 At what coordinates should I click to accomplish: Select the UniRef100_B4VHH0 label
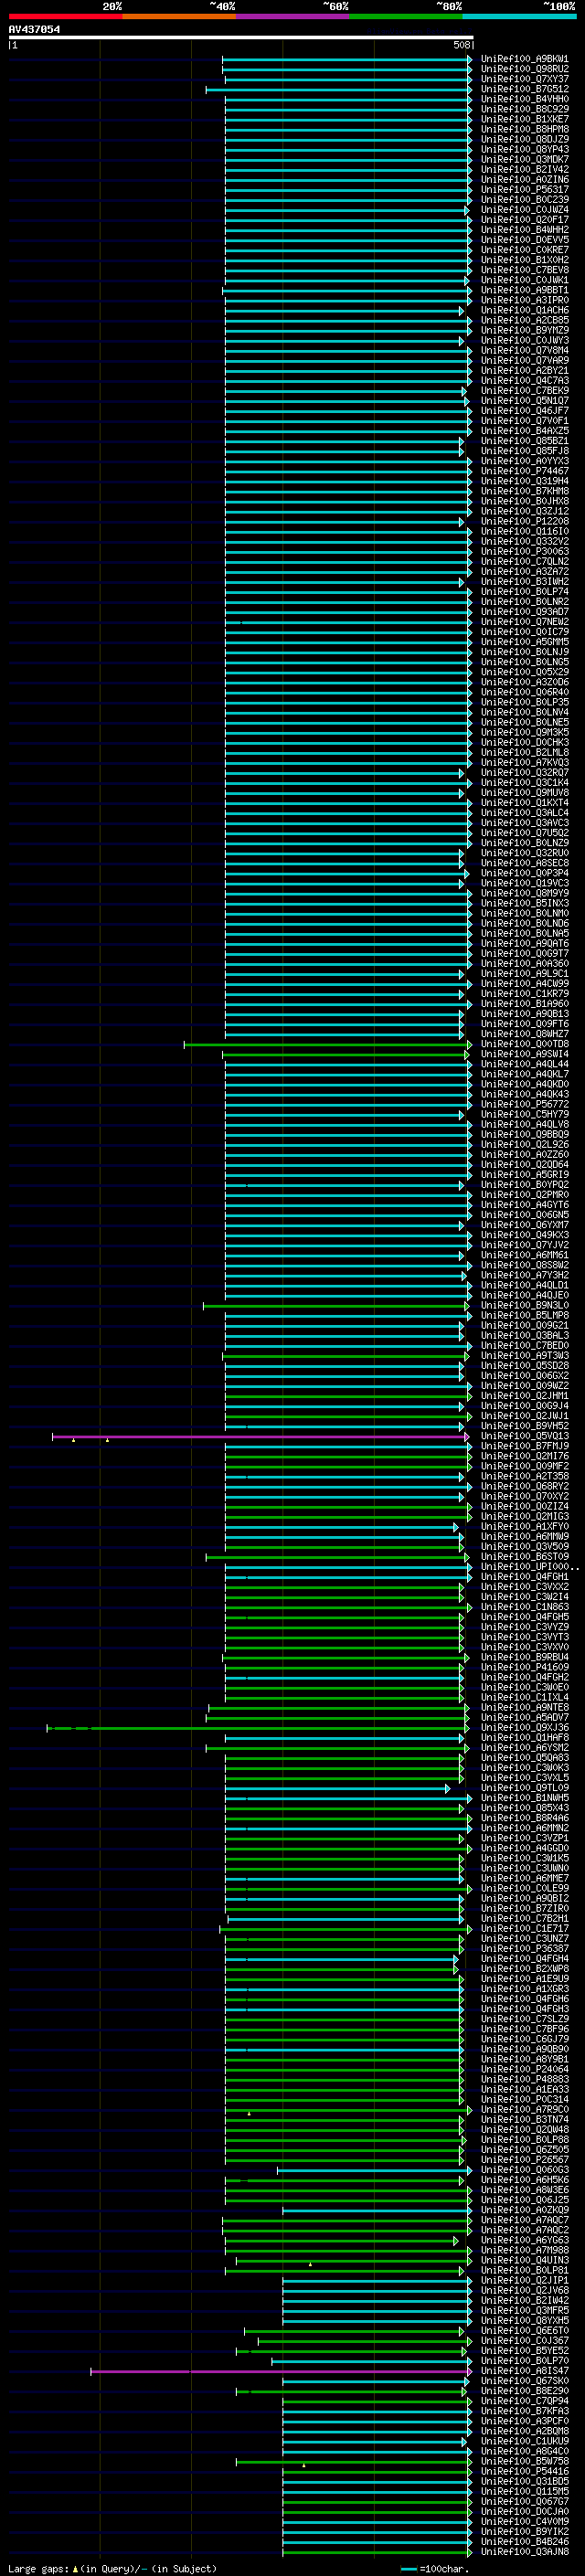(524, 99)
